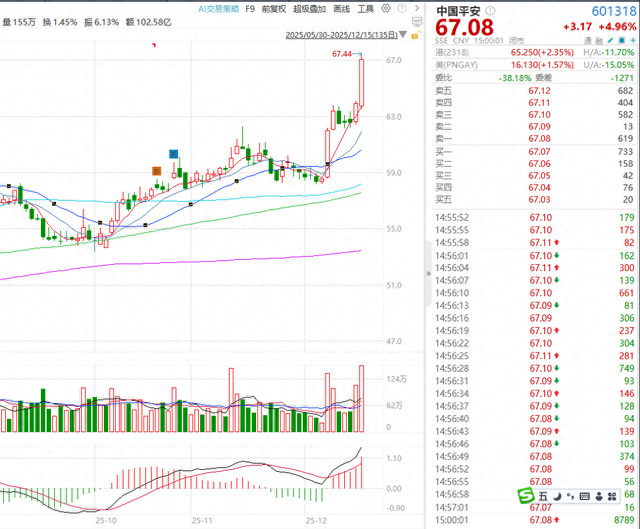
Task: Click the 25-11 date label on the time axis
Action: [x=202, y=521]
